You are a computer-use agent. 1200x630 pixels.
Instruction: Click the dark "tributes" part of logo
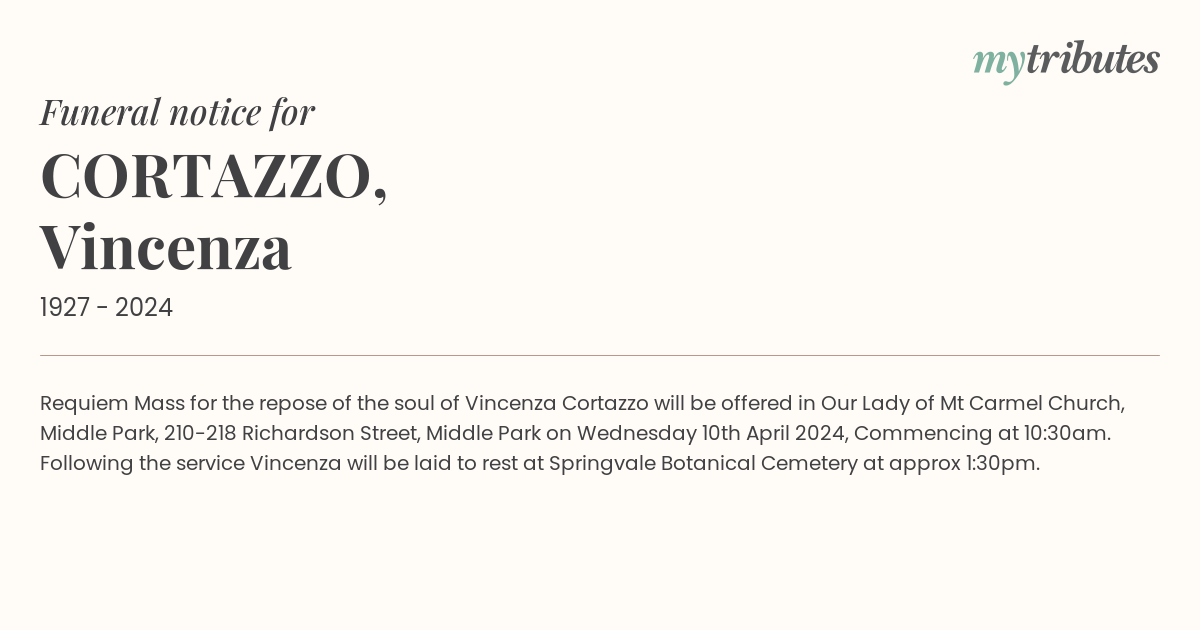click(x=1093, y=61)
